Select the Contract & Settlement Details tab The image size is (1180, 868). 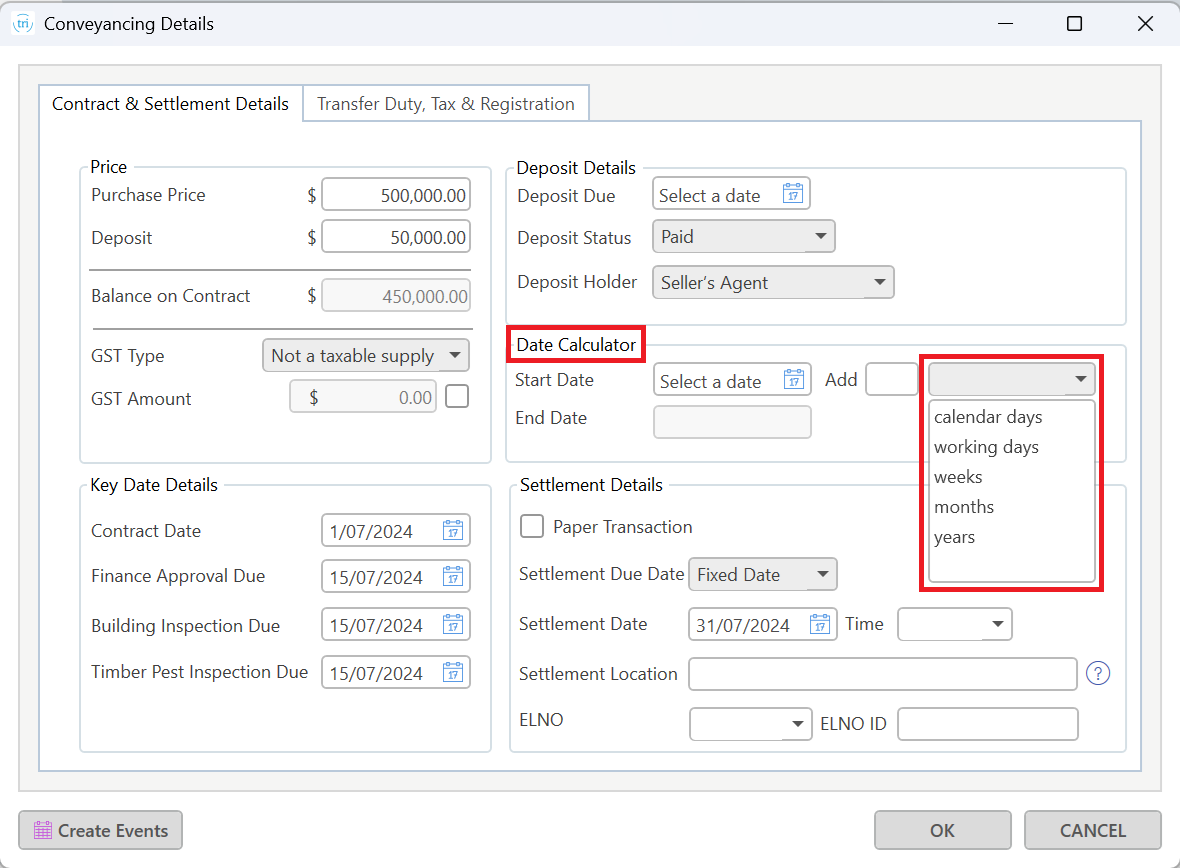170,104
